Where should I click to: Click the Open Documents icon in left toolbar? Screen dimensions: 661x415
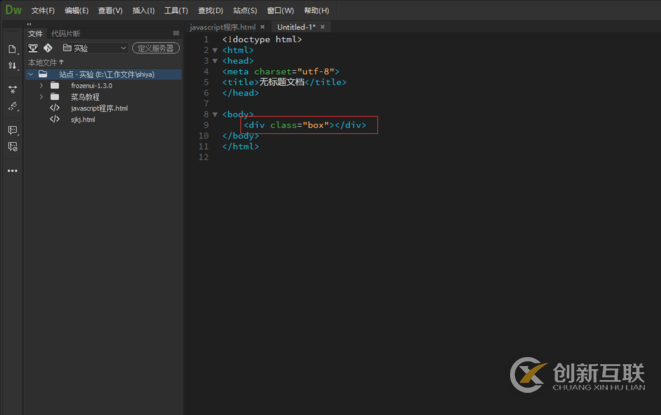point(12,48)
